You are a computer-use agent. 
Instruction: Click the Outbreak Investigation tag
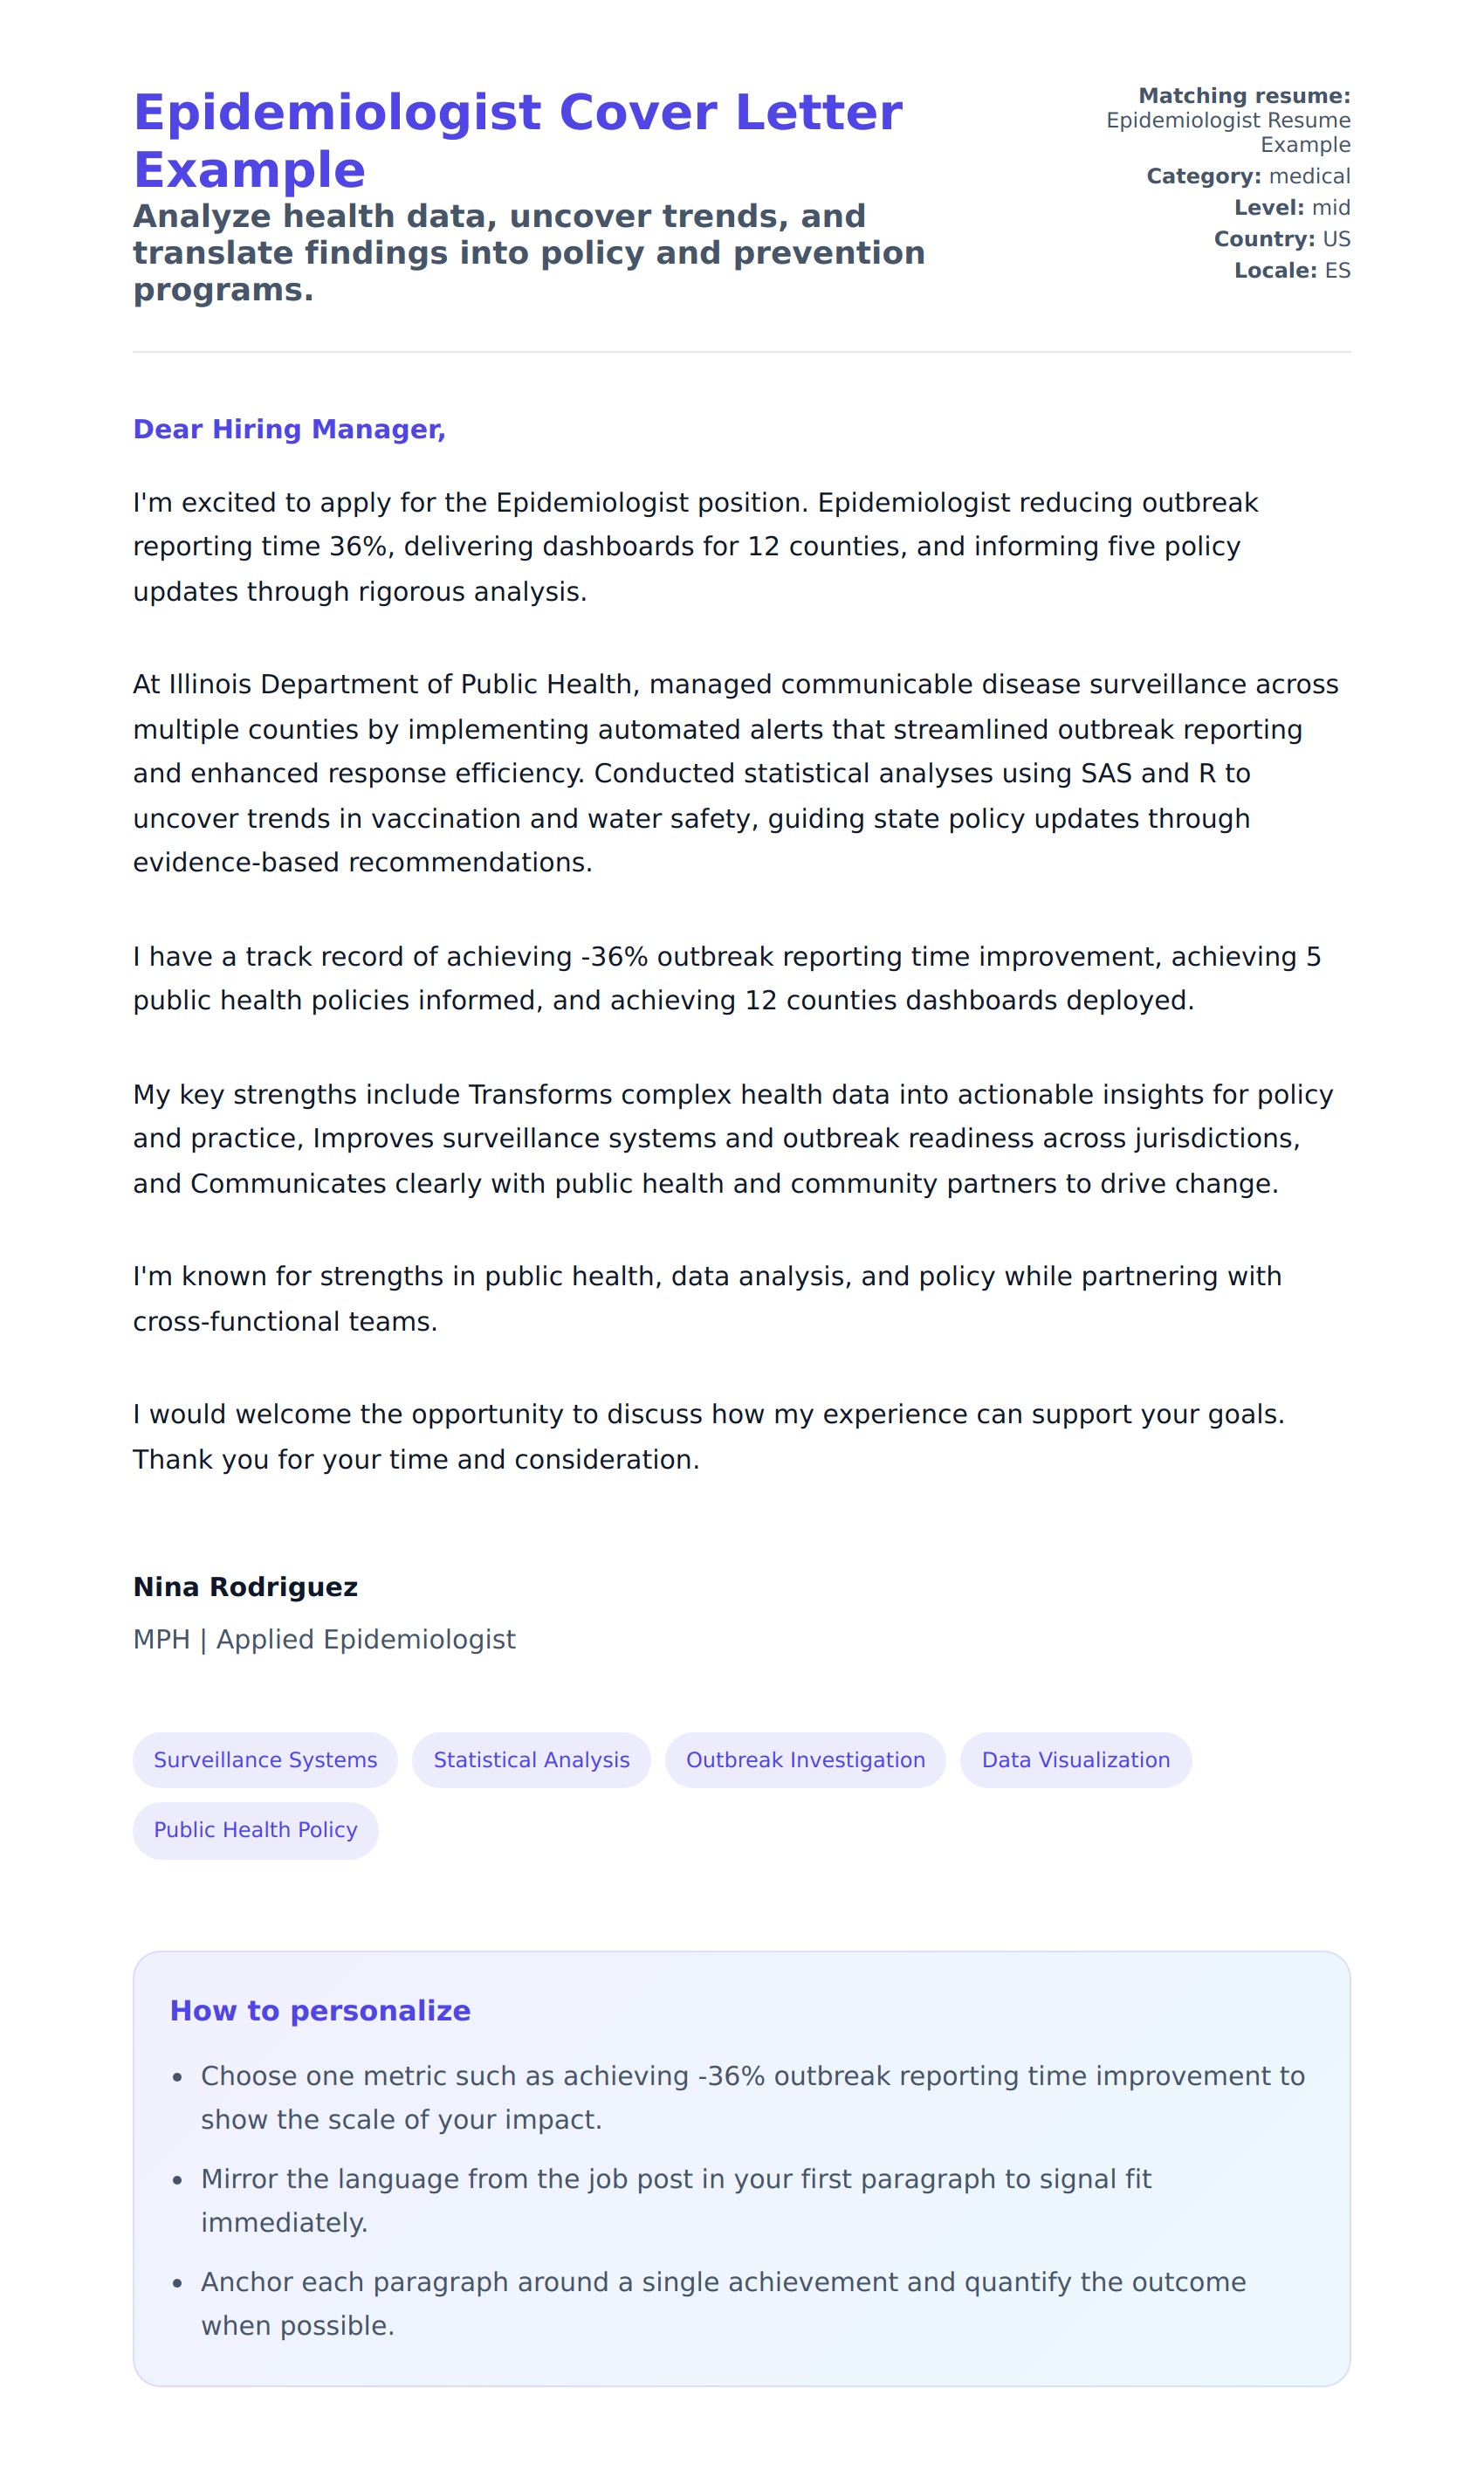click(805, 1760)
